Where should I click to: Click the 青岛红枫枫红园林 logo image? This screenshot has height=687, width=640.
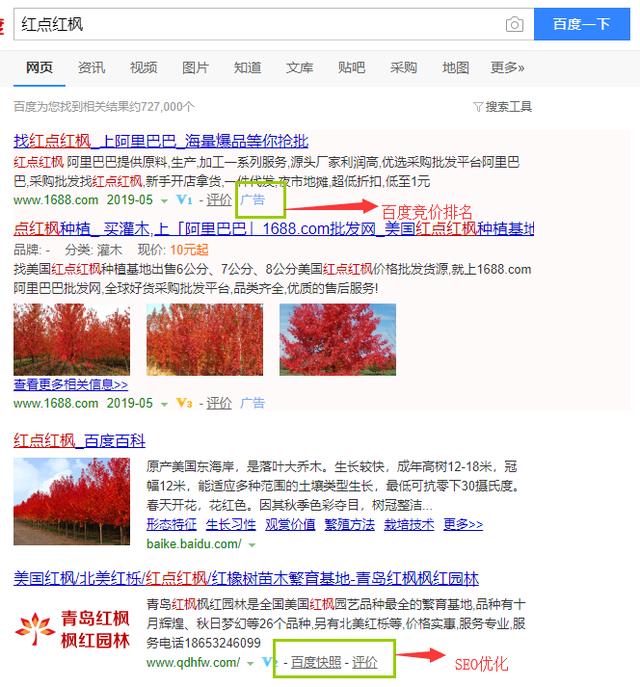tap(72, 630)
